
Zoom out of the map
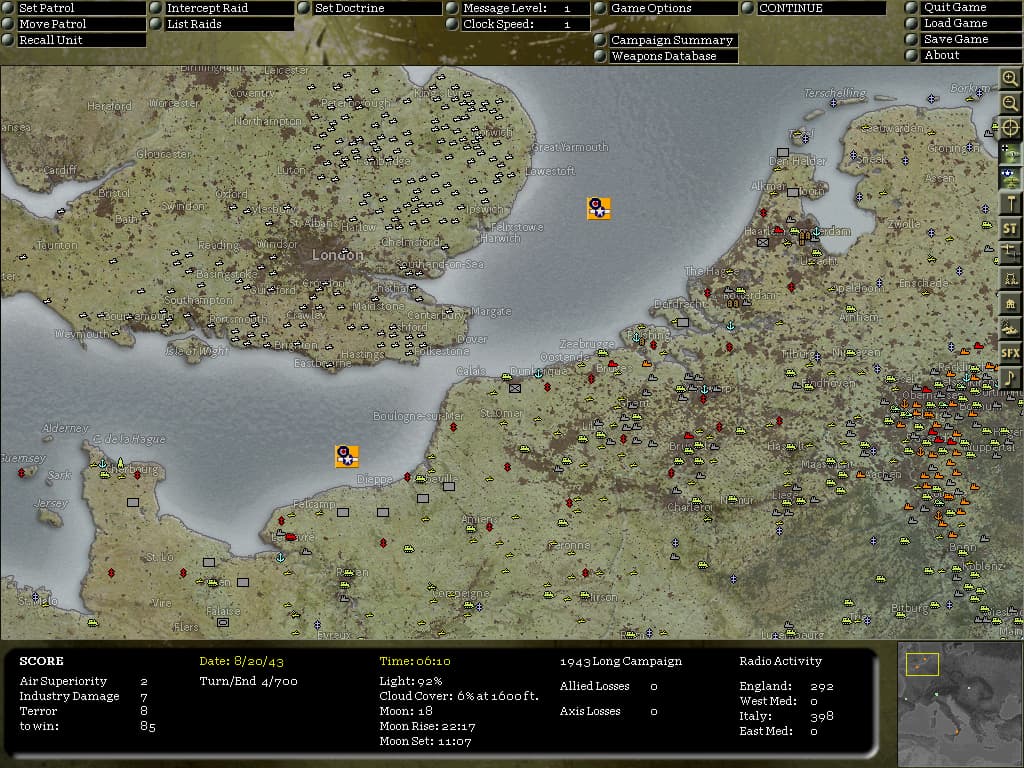coord(1010,103)
